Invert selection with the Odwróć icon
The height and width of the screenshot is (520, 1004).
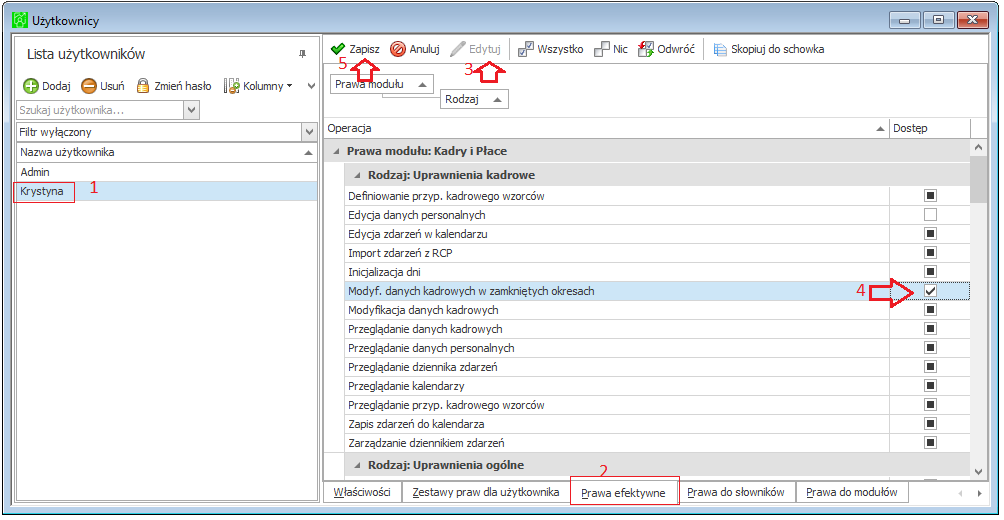tap(645, 49)
